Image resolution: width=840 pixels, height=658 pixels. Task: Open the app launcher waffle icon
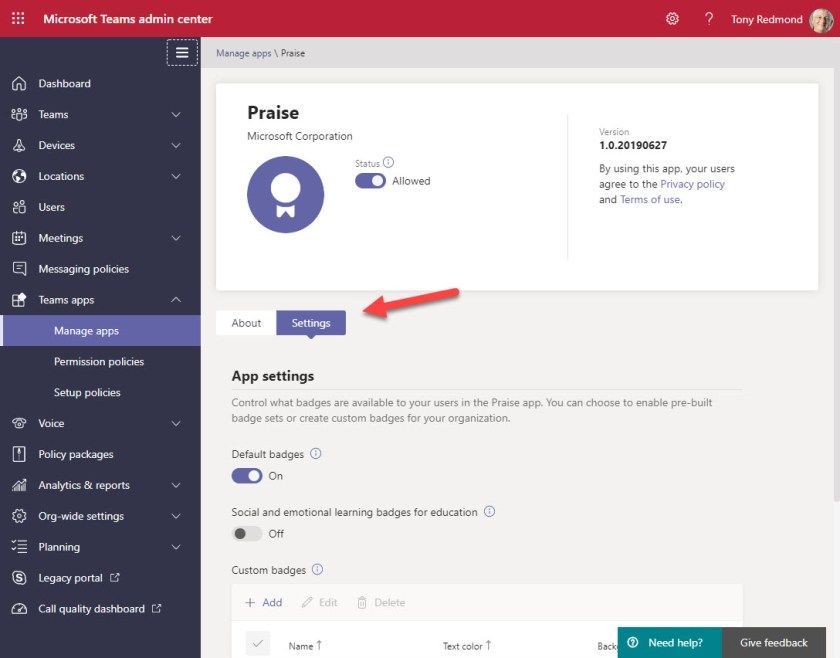pyautogui.click(x=17, y=18)
